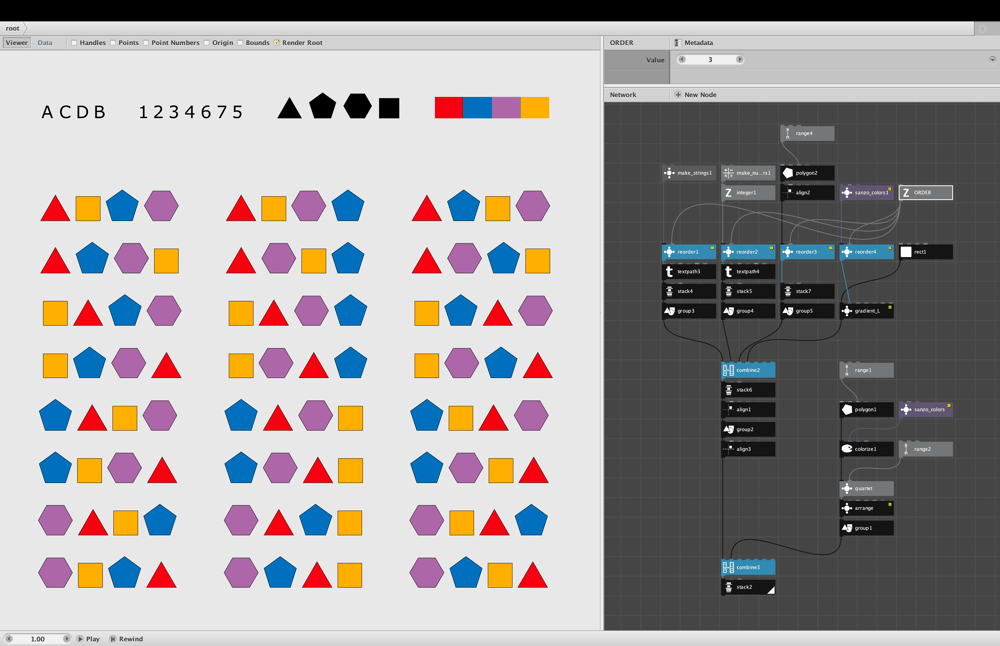Open the Value parameter dropdown arrow
Screen dimensions: 1000x646
992,59
